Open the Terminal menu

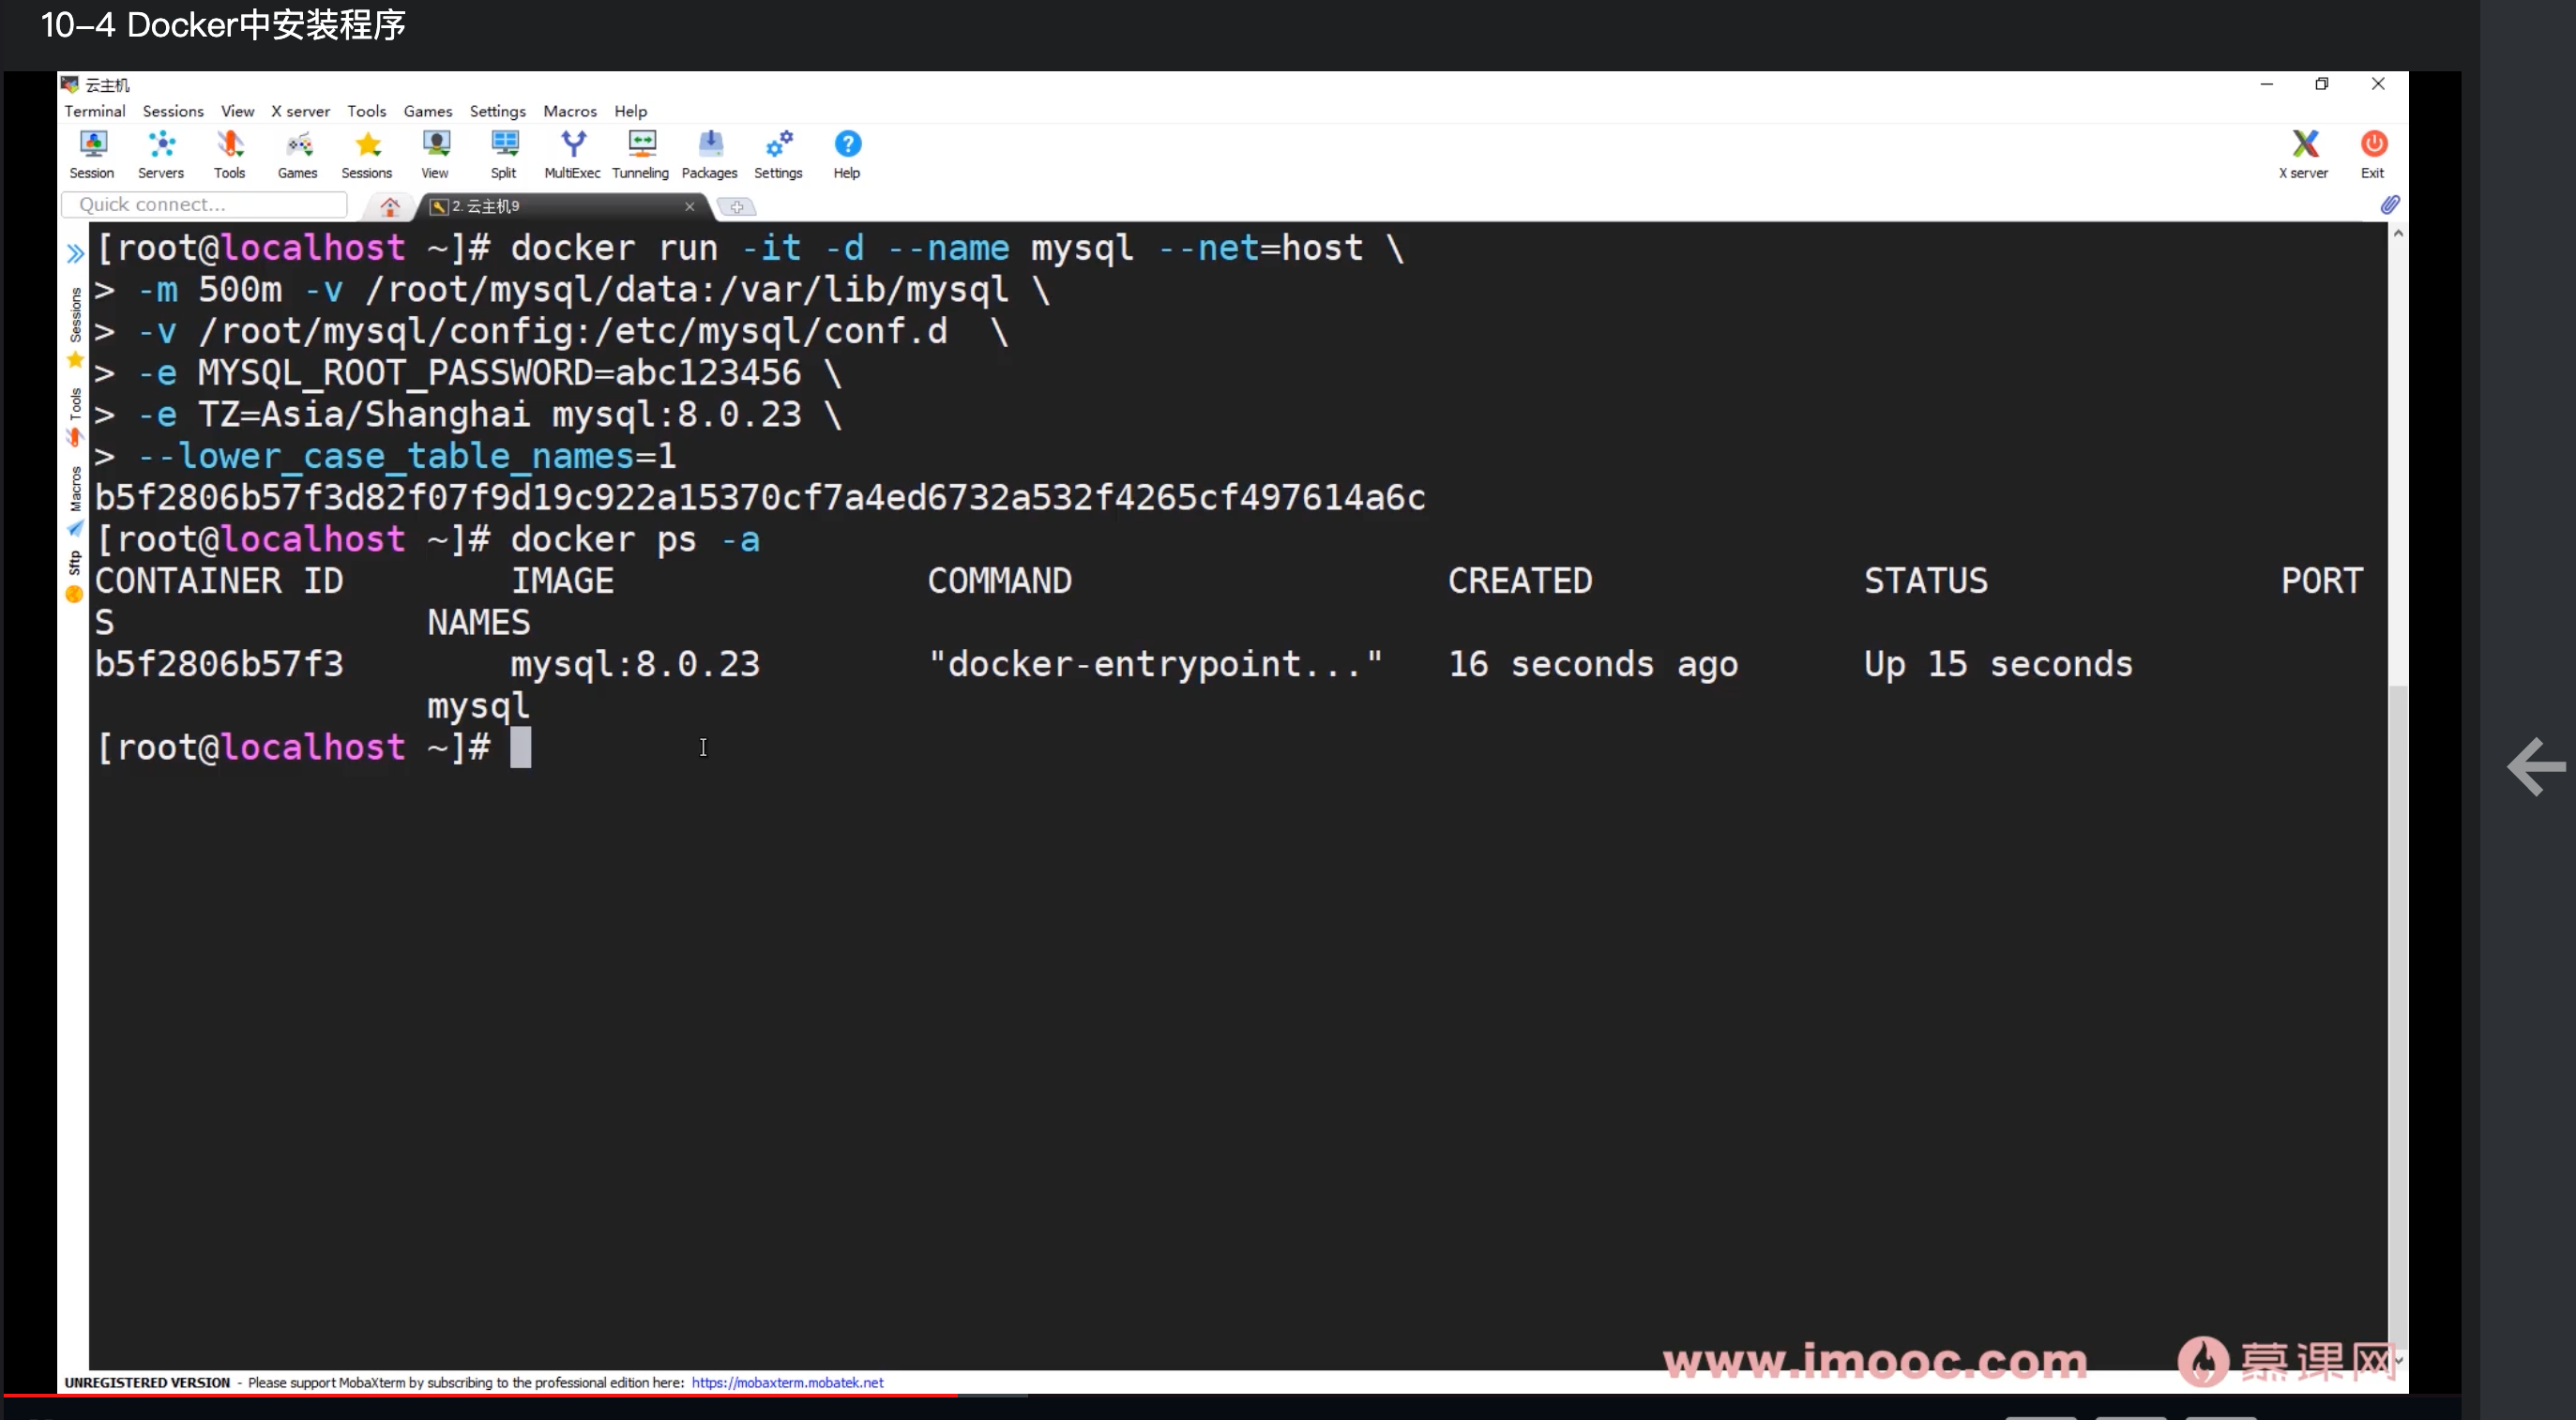tap(94, 111)
